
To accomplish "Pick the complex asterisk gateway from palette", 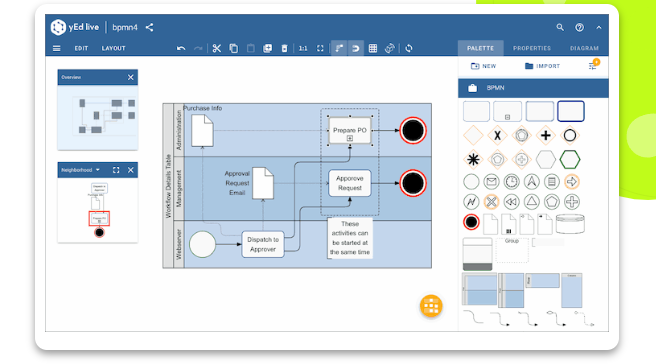I will pyautogui.click(x=473, y=159).
